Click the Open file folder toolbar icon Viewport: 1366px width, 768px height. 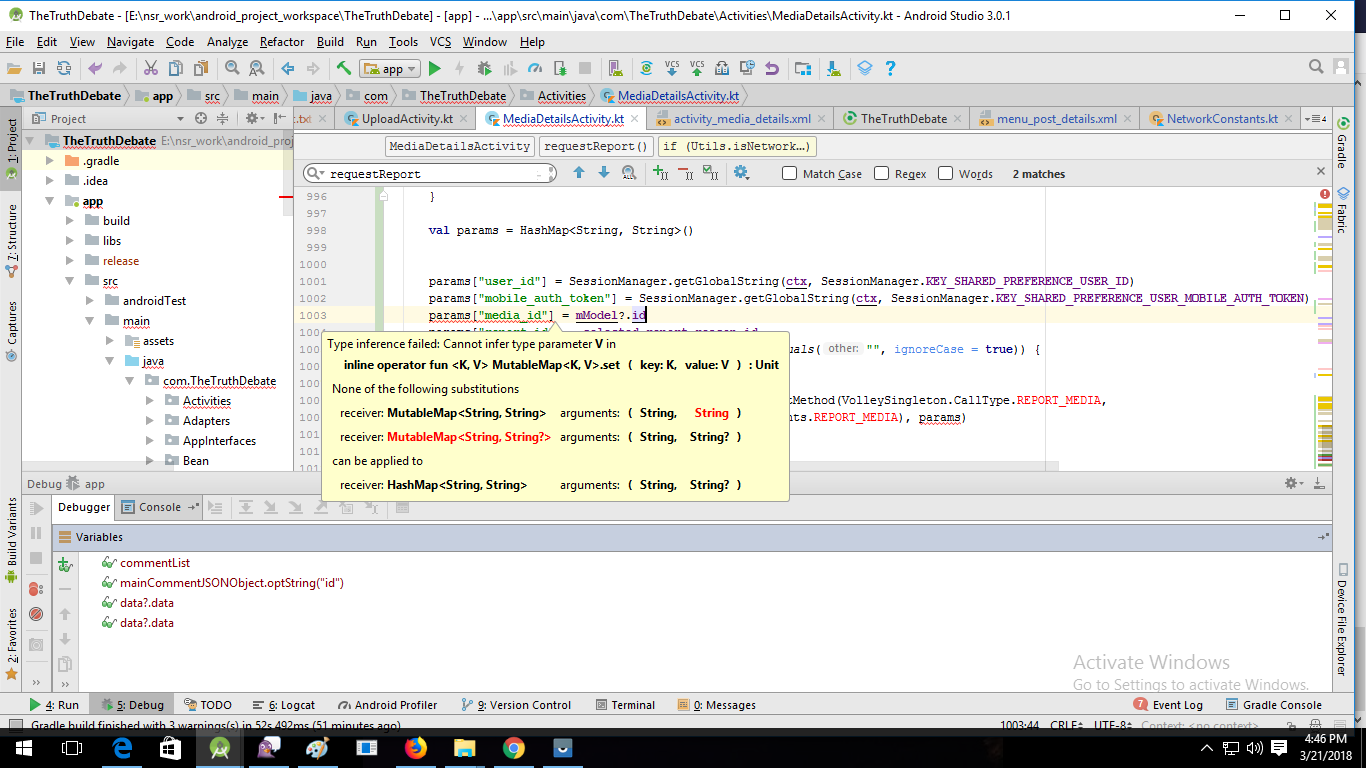tap(14, 68)
